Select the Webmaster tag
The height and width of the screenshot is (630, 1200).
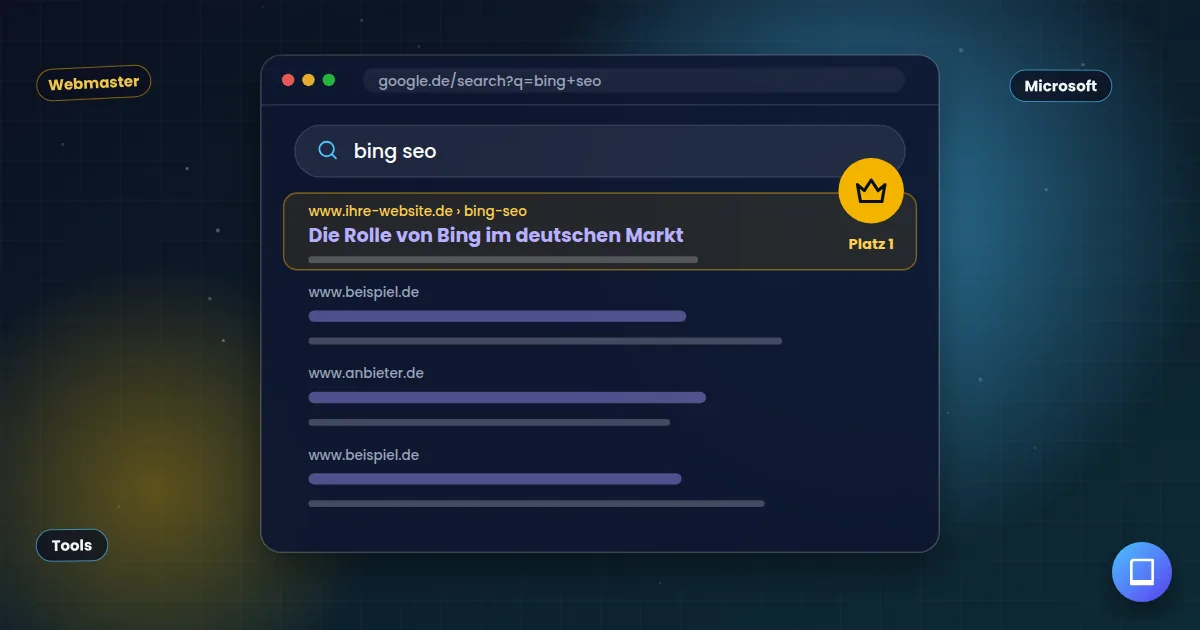(94, 84)
